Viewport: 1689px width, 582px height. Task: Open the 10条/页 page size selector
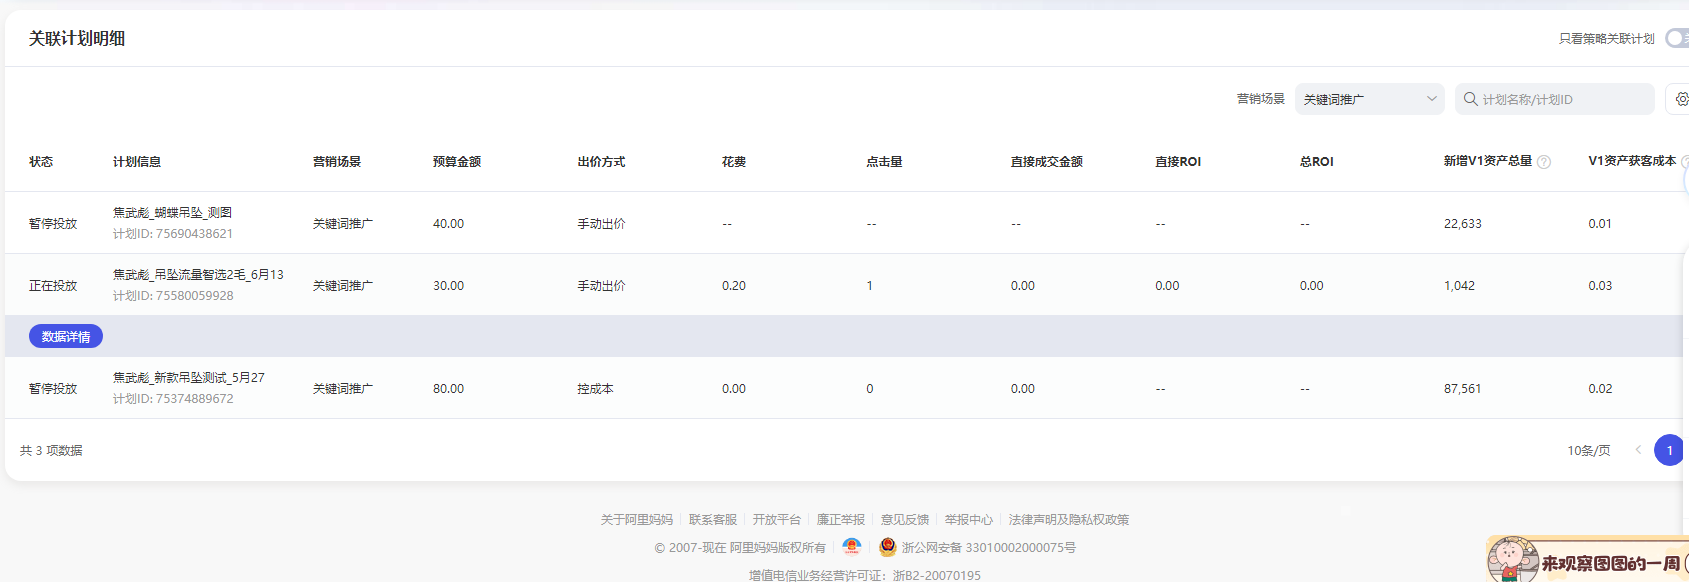1588,451
